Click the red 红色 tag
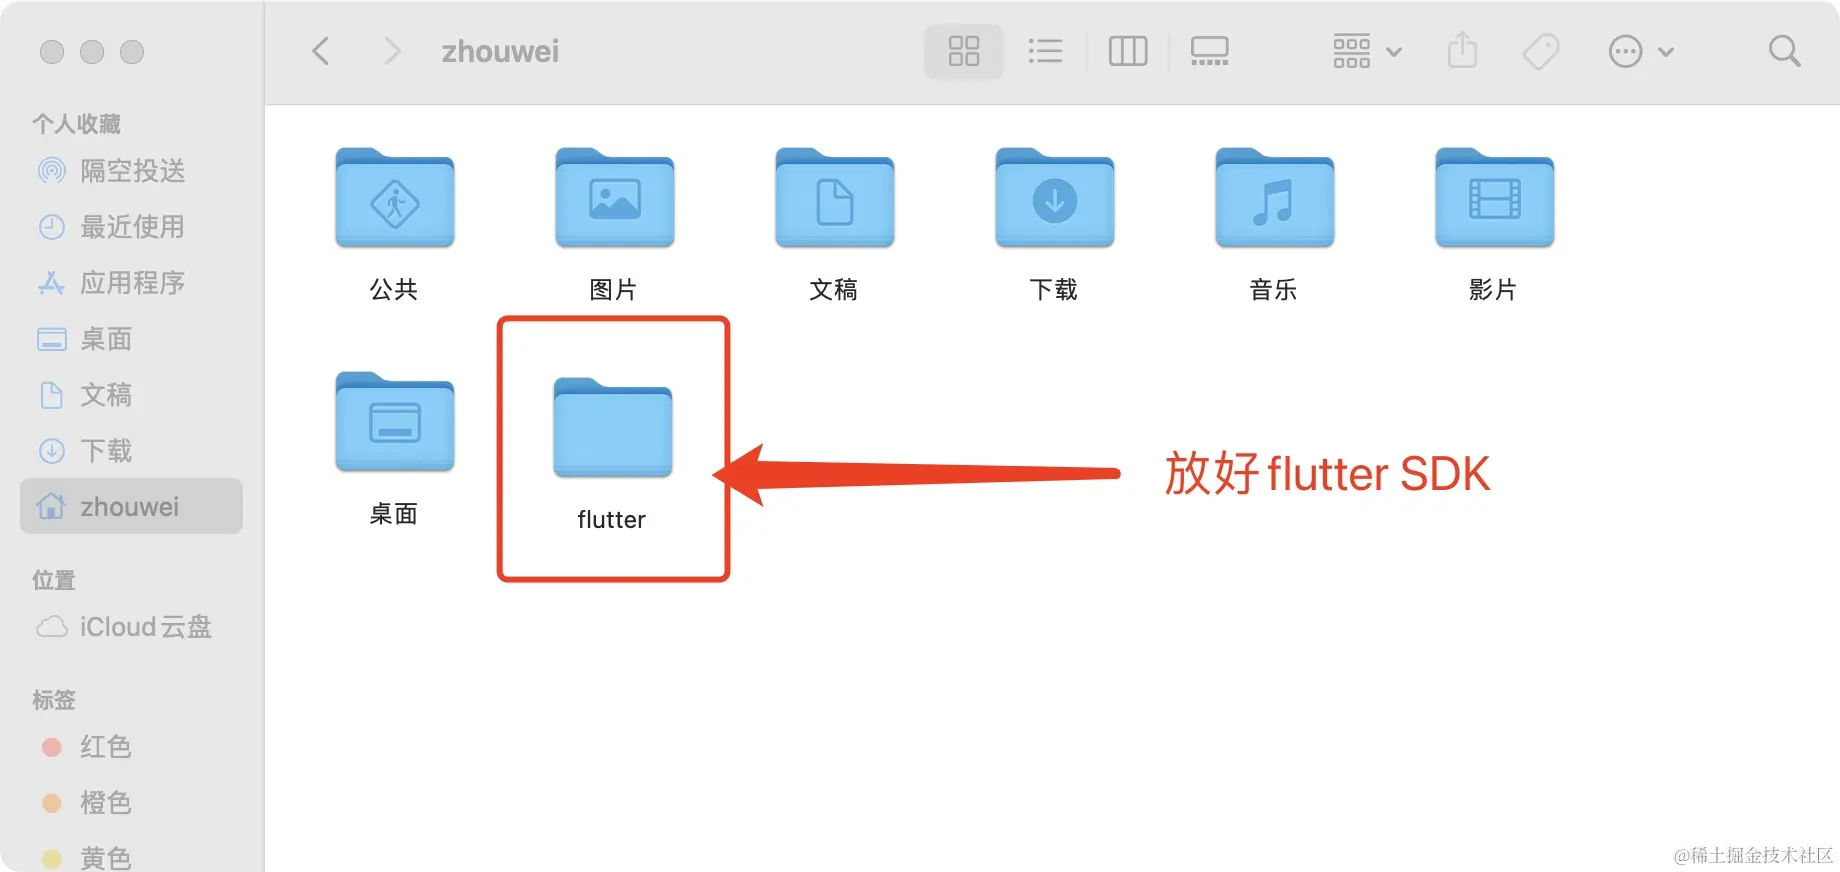The width and height of the screenshot is (1840, 872). click(131, 747)
